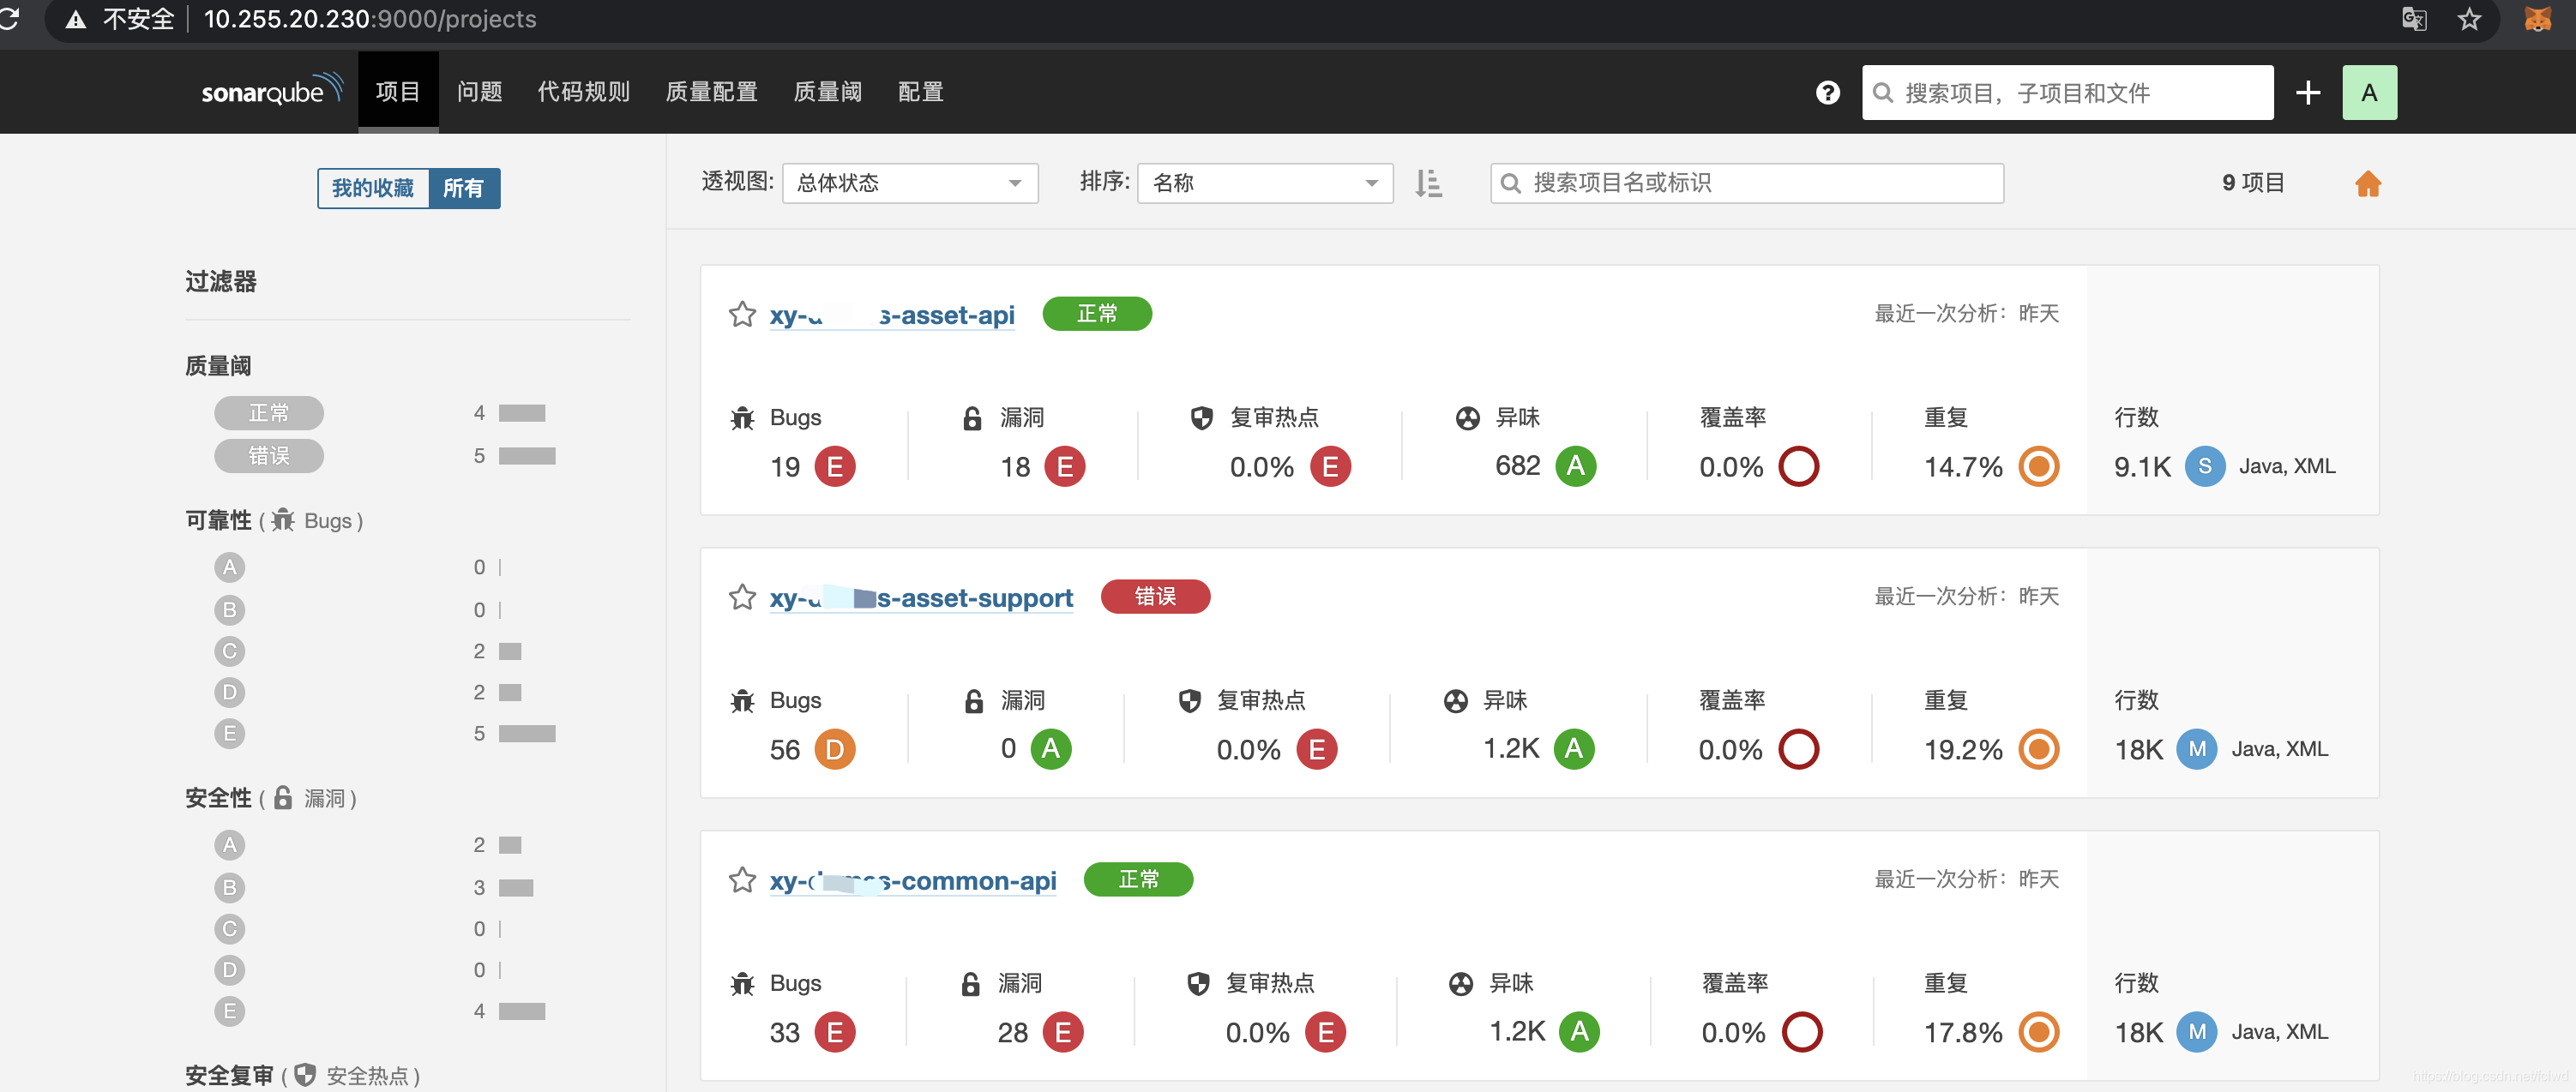The width and height of the screenshot is (2576, 1092).
Task: Focus the global project and file search field
Action: click(x=2067, y=93)
